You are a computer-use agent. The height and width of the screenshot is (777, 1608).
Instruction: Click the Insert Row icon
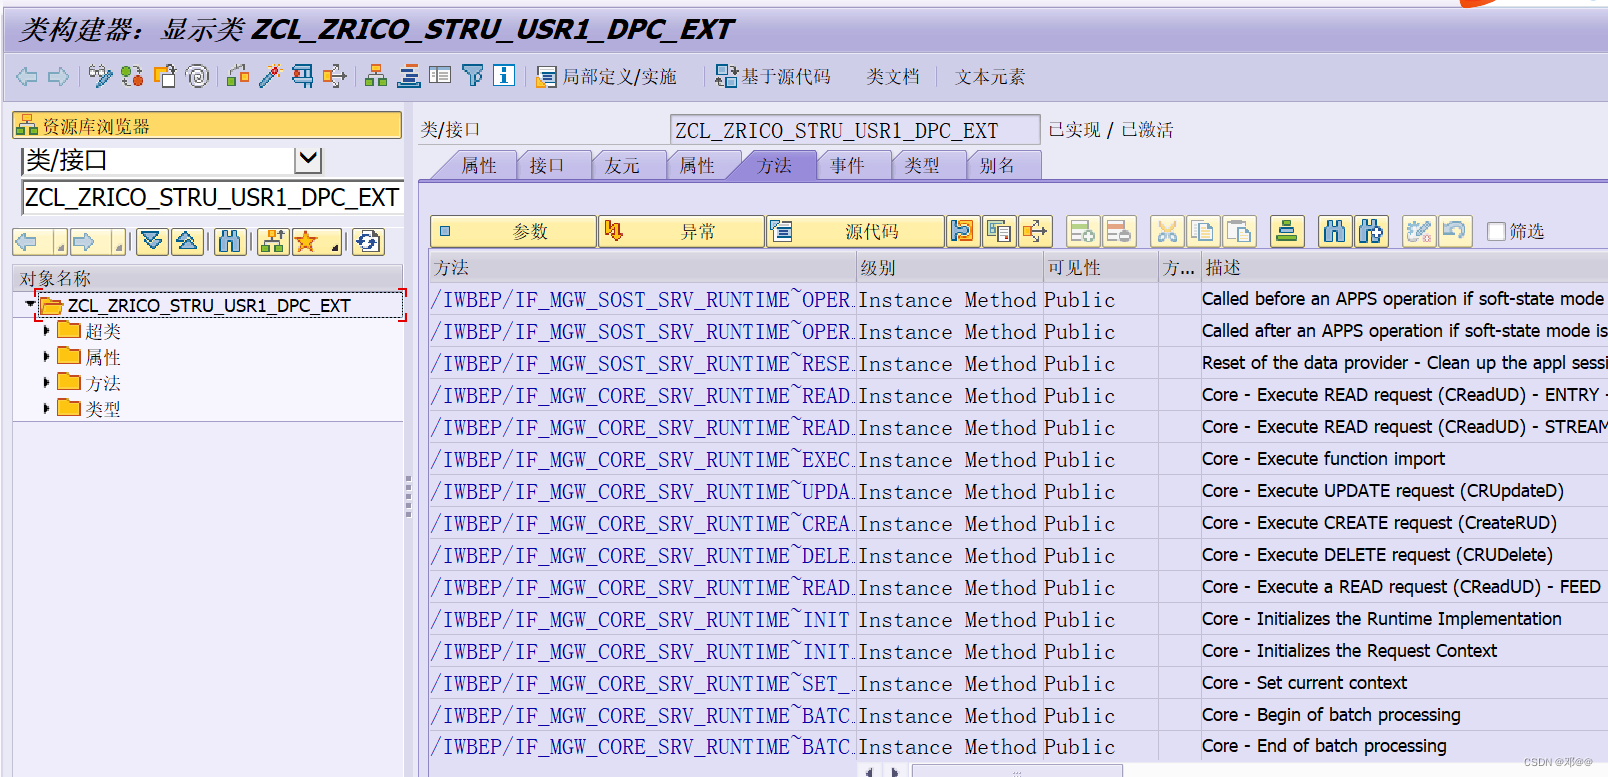coord(1082,232)
